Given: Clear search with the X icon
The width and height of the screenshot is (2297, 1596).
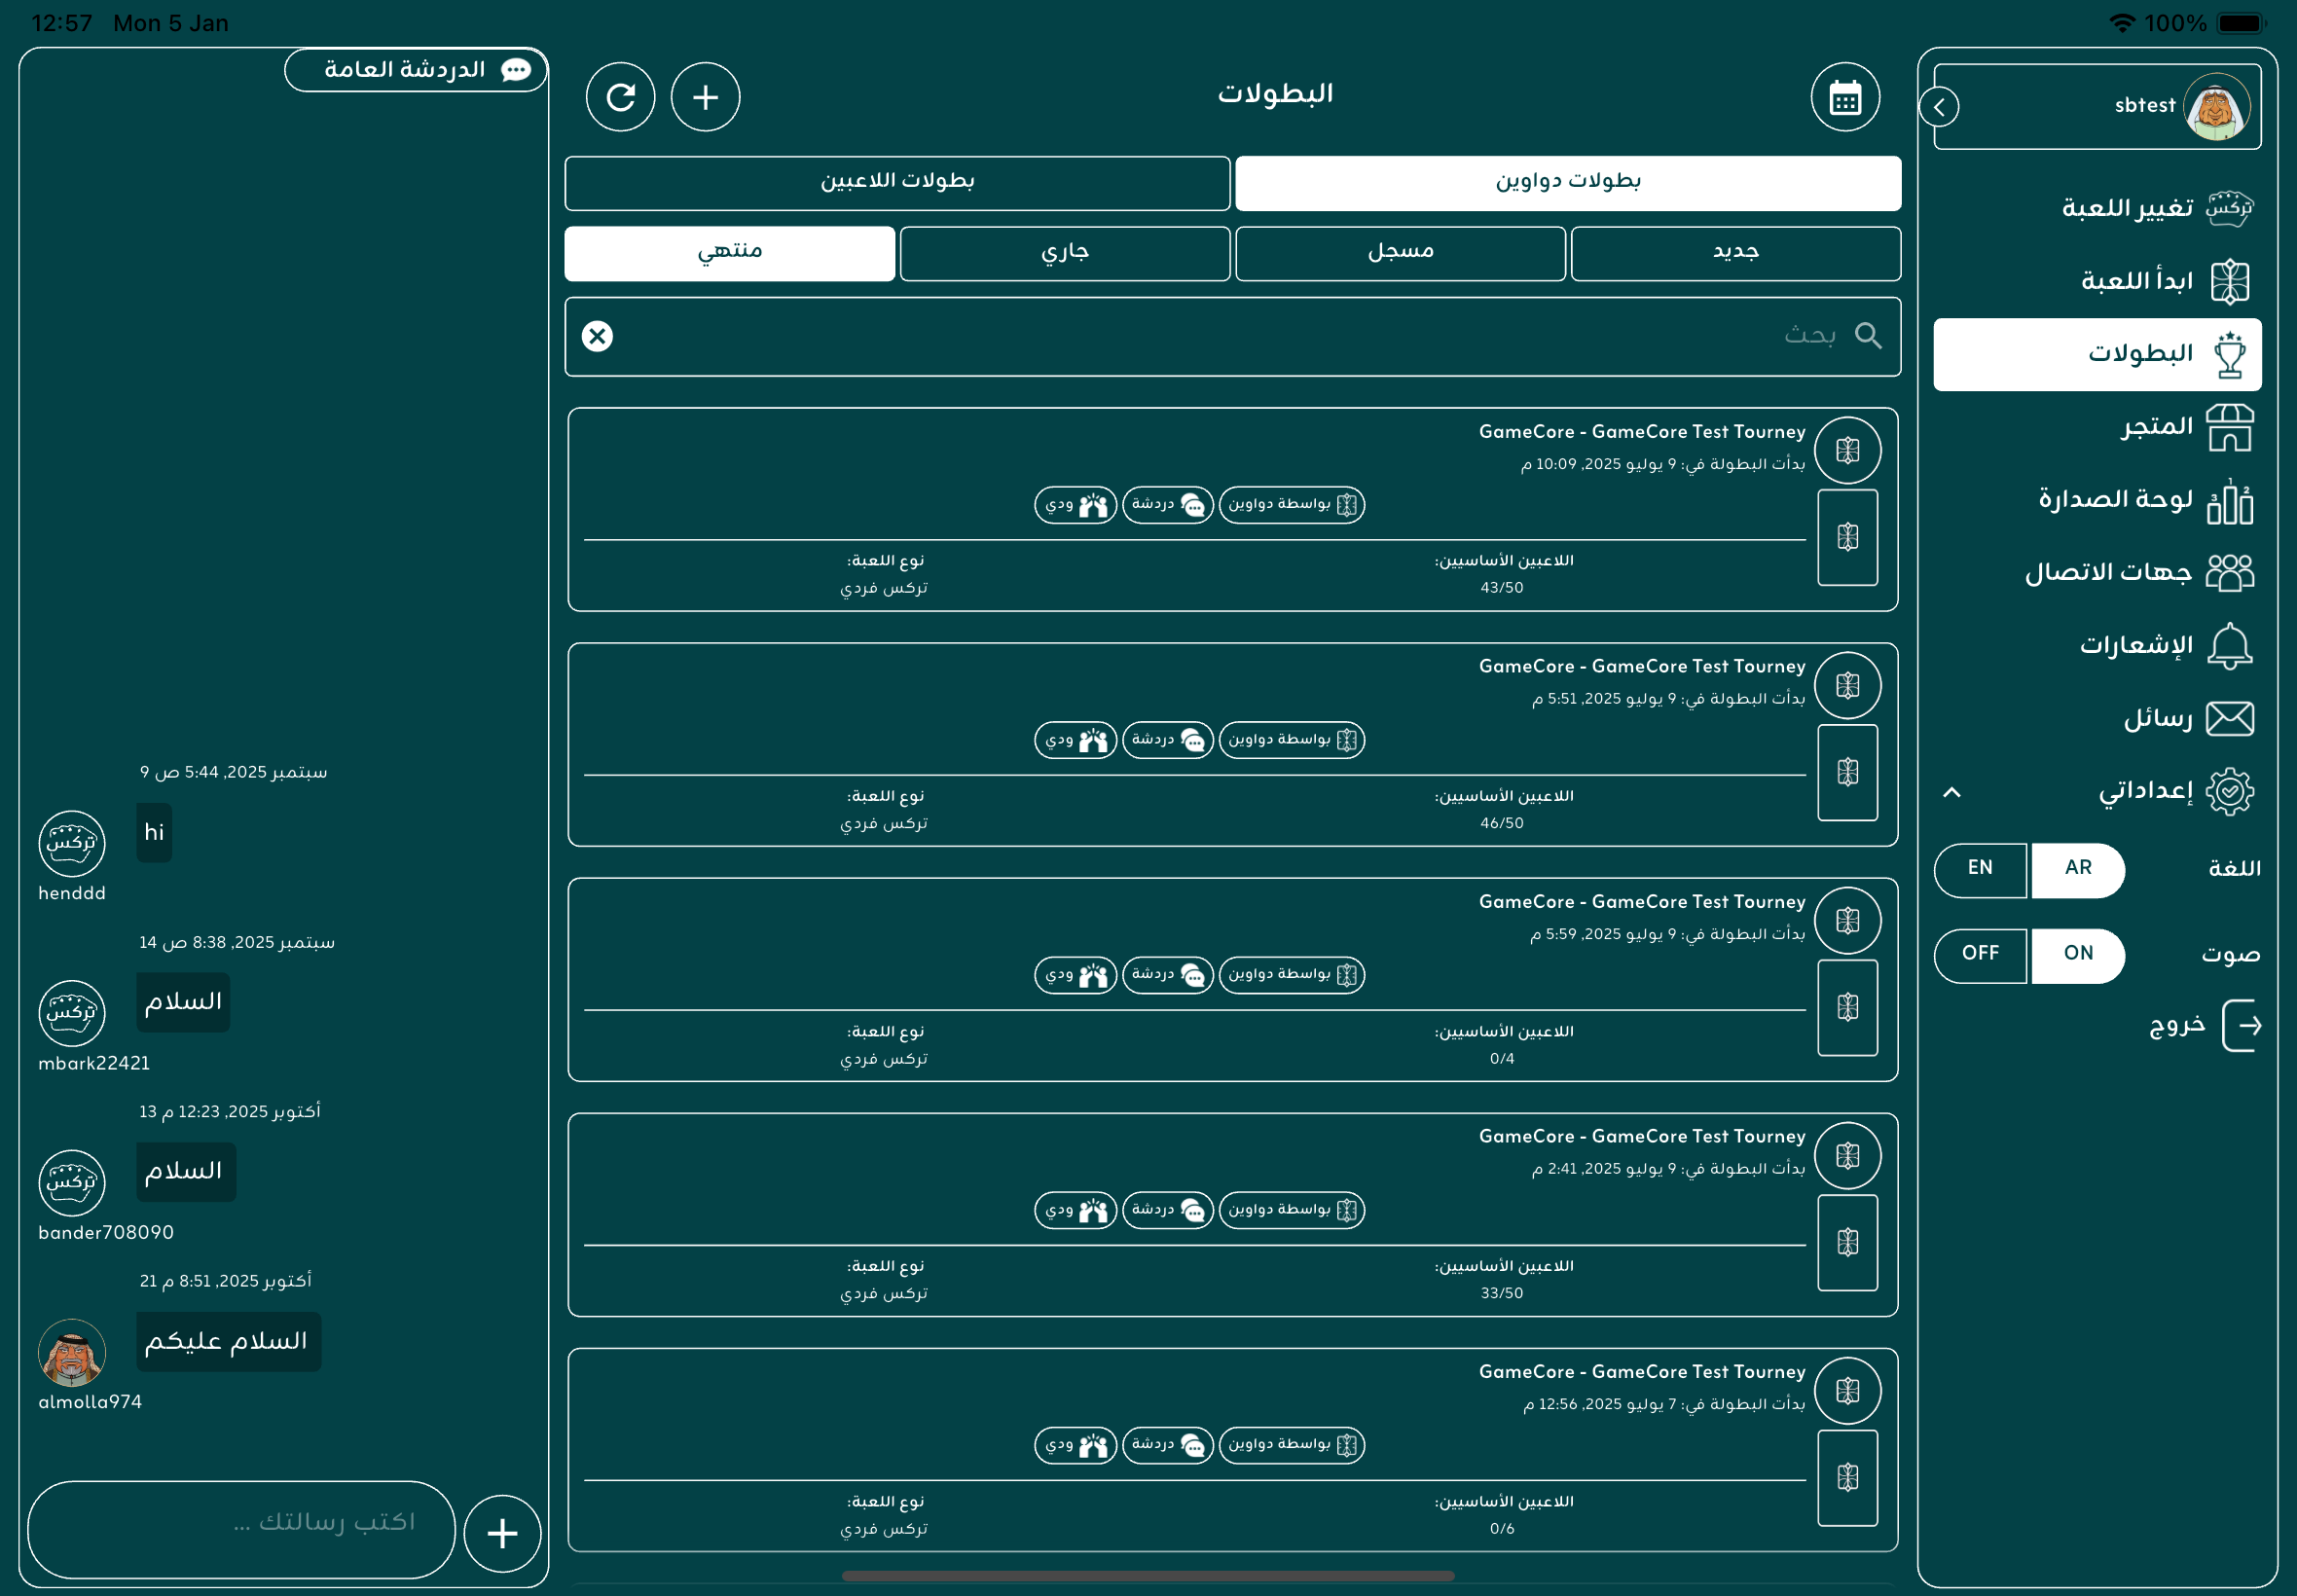Looking at the screenshot, I should (597, 336).
